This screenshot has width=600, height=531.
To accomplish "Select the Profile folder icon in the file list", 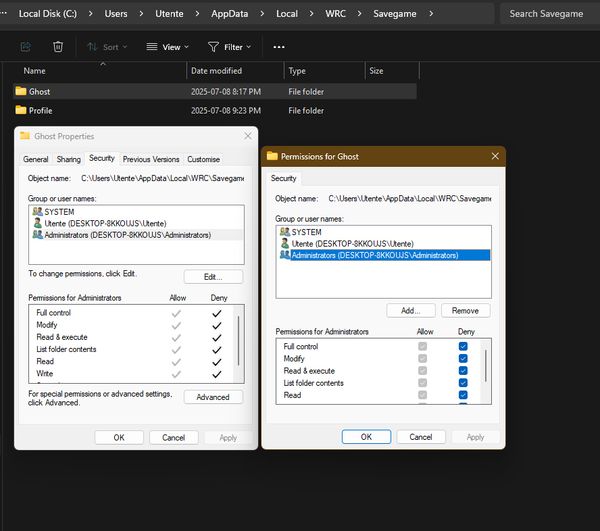I will click(x=20, y=111).
